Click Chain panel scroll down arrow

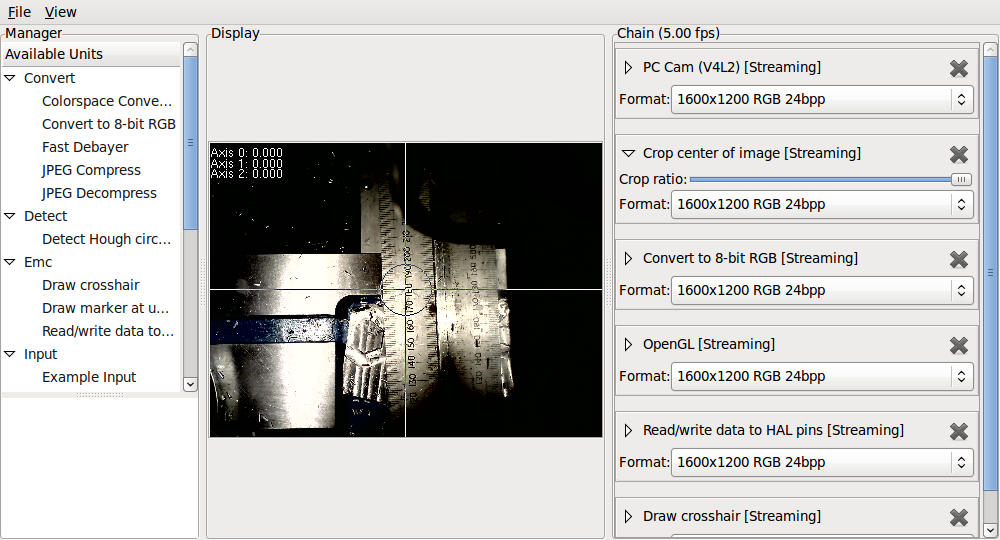click(x=990, y=530)
